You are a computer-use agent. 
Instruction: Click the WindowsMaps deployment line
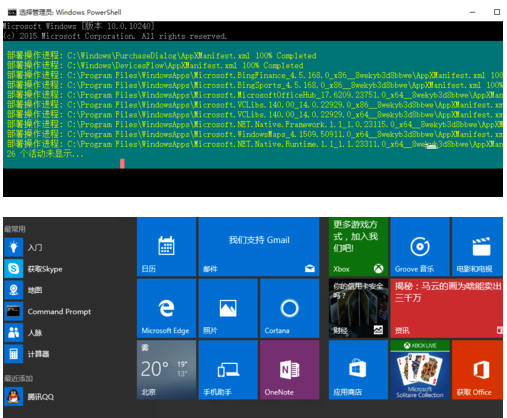pos(255,134)
